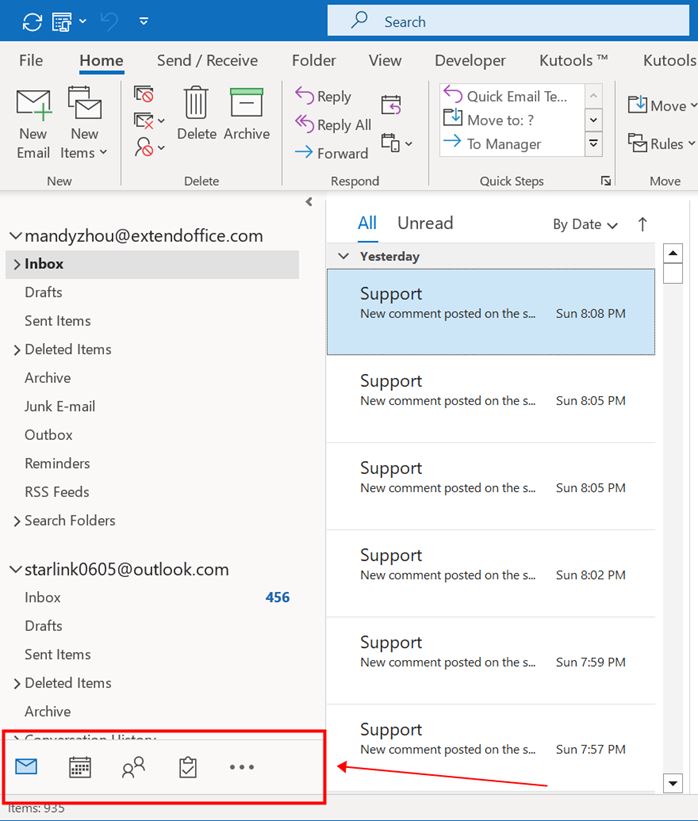Open the Outbox folder
This screenshot has width=698, height=821.
tap(49, 435)
